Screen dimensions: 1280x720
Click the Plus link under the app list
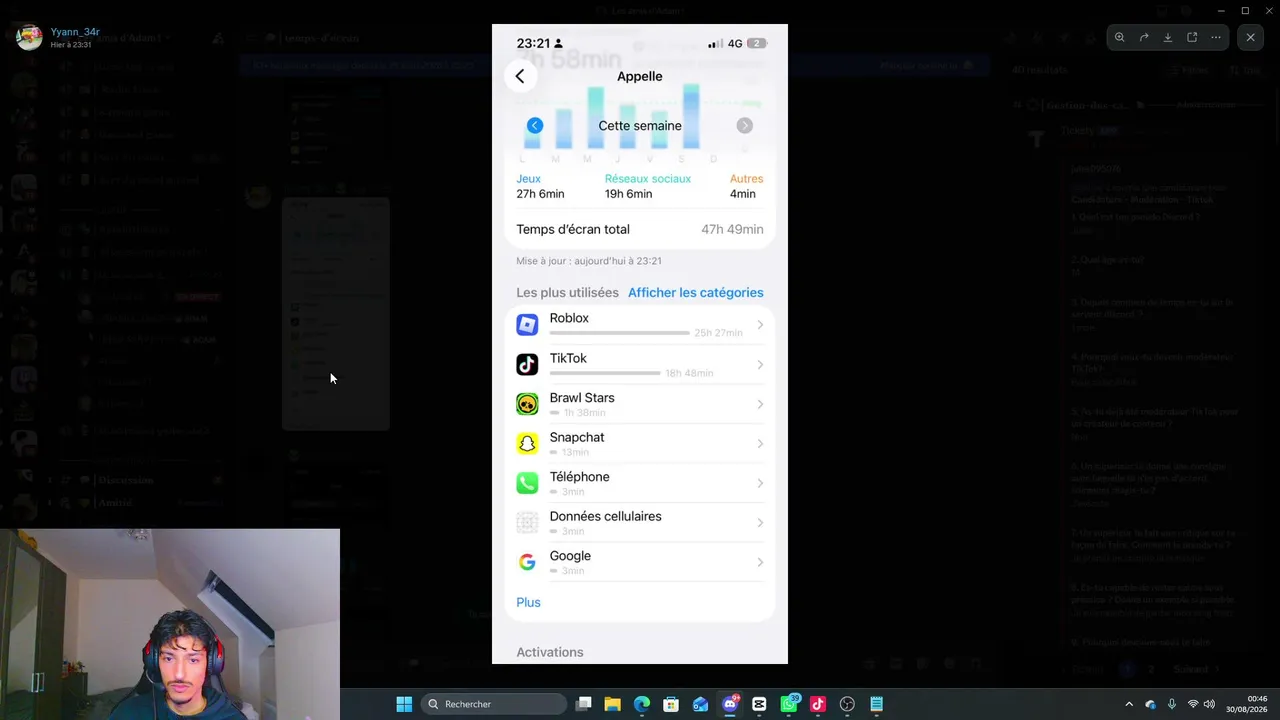528,602
